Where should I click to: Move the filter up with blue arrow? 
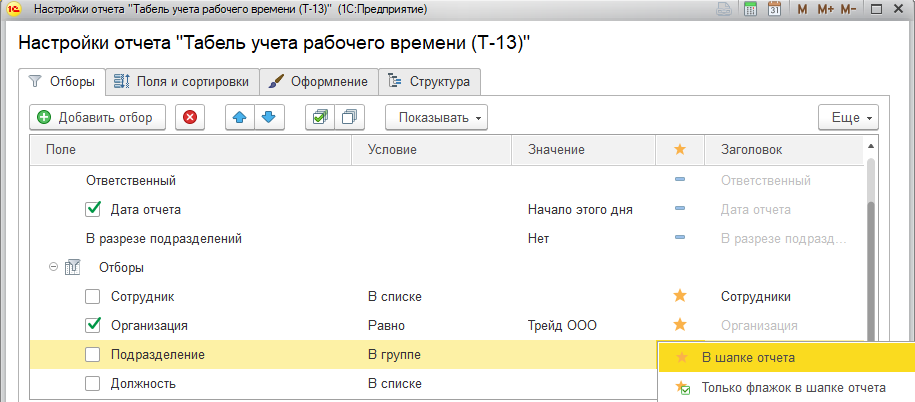pos(239,117)
